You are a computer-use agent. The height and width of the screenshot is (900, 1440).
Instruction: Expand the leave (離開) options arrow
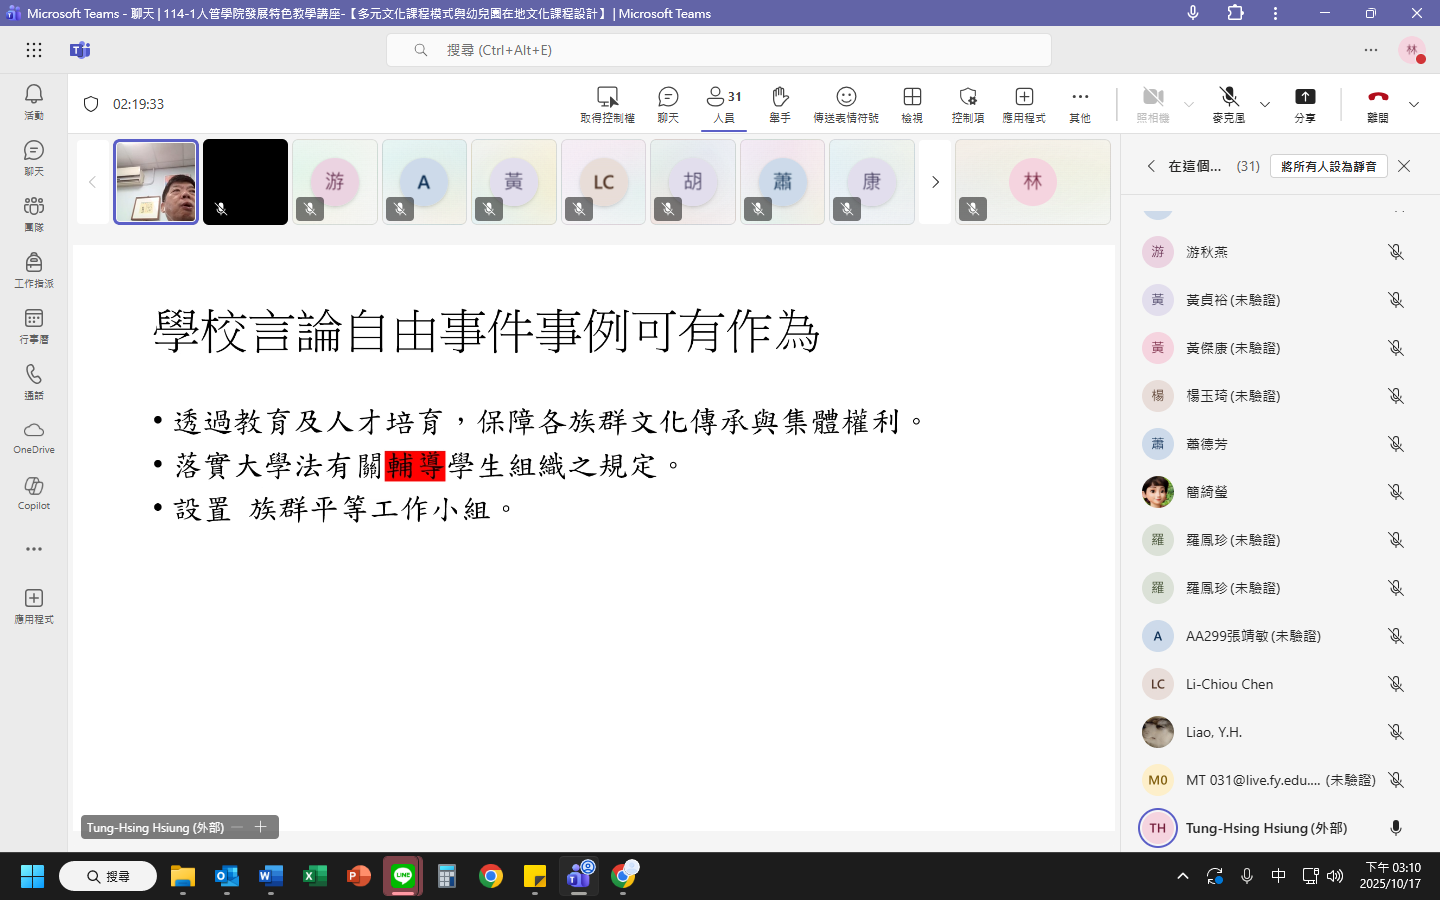[x=1414, y=104]
